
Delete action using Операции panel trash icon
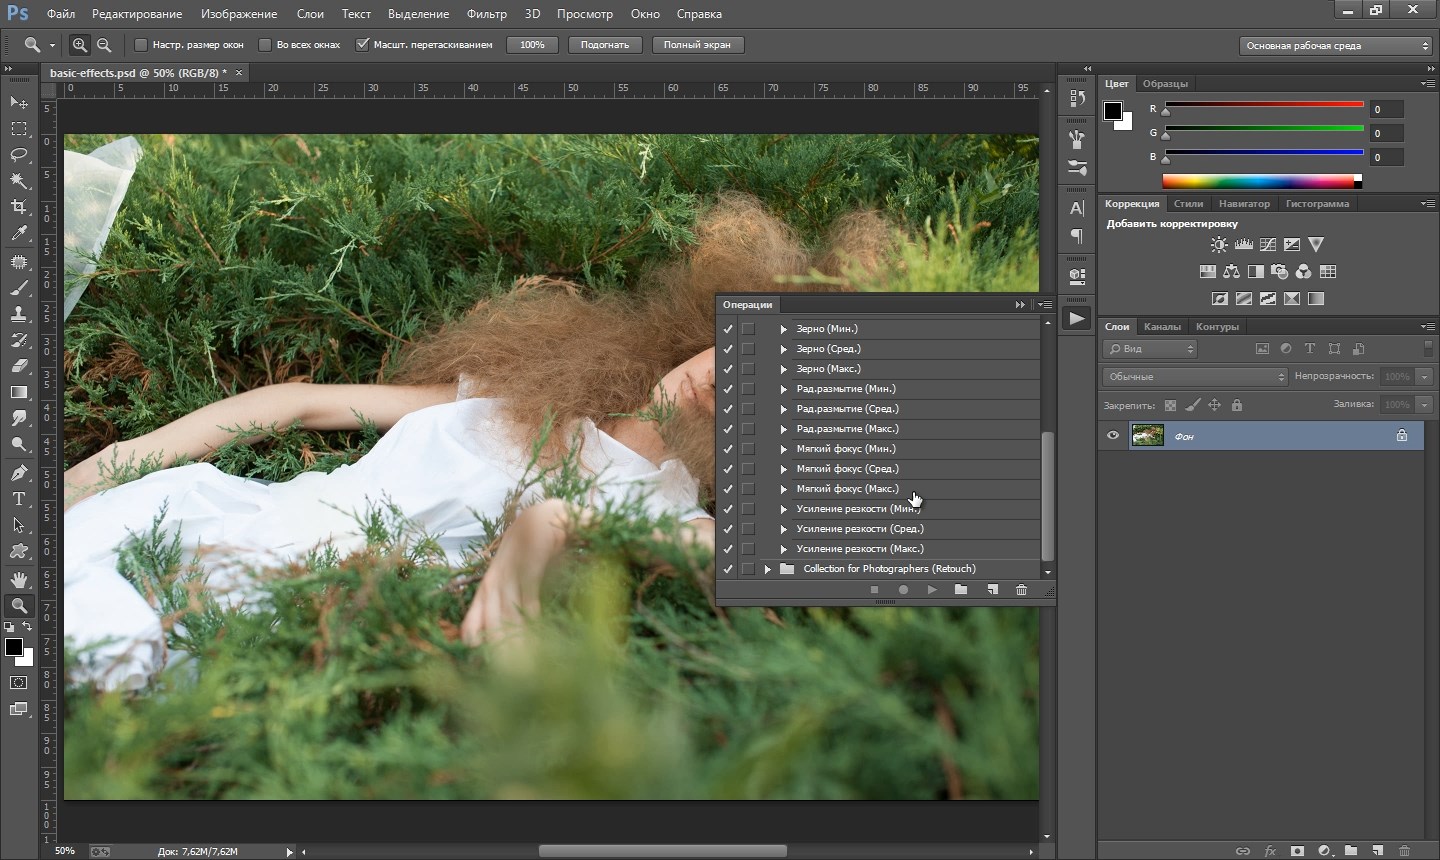pyautogui.click(x=1021, y=590)
